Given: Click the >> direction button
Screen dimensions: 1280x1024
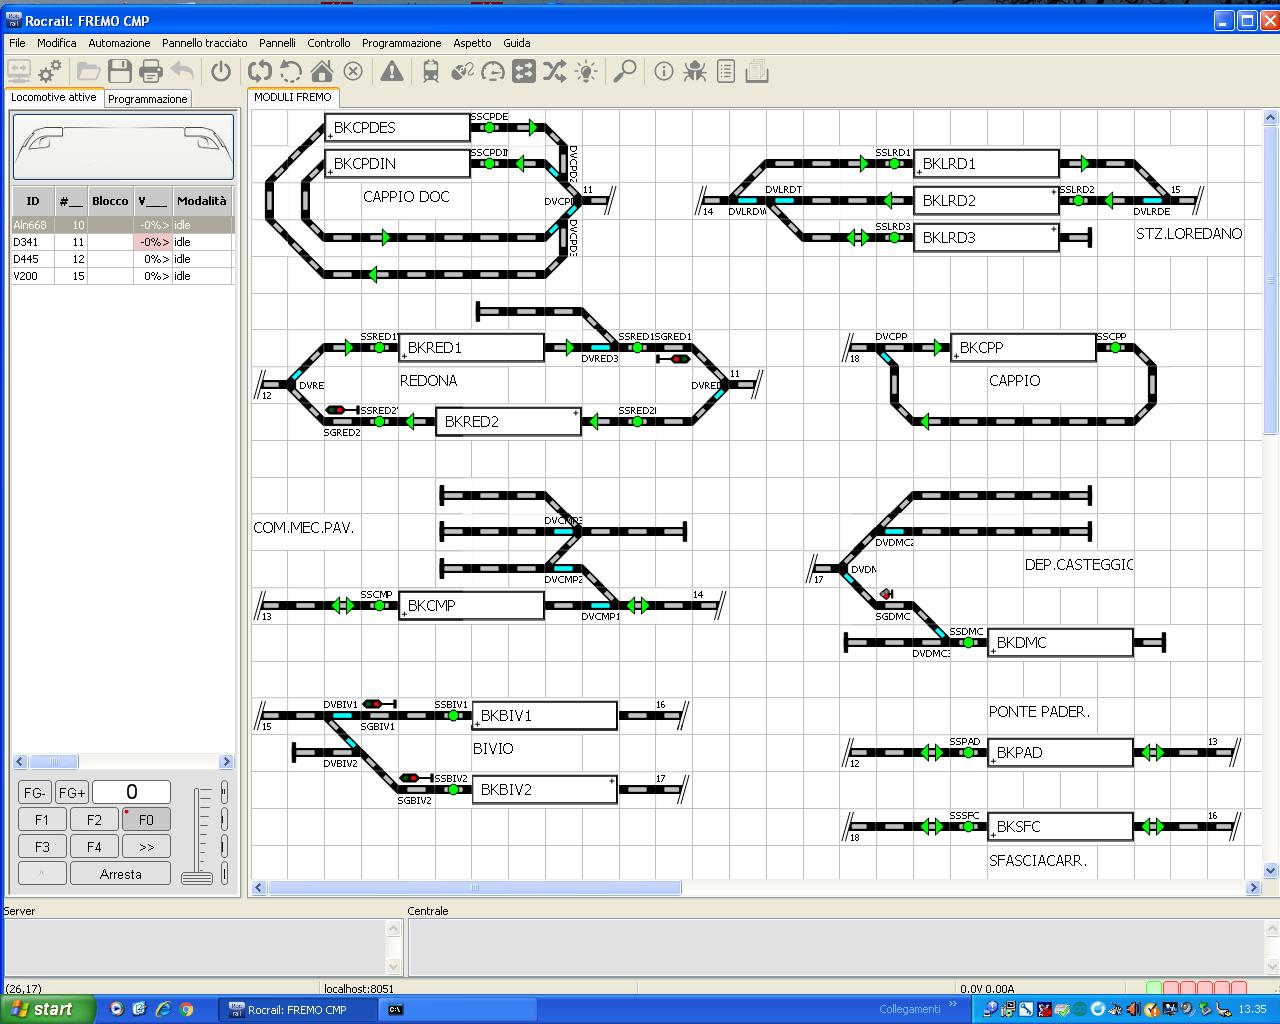Looking at the screenshot, I should (x=146, y=846).
